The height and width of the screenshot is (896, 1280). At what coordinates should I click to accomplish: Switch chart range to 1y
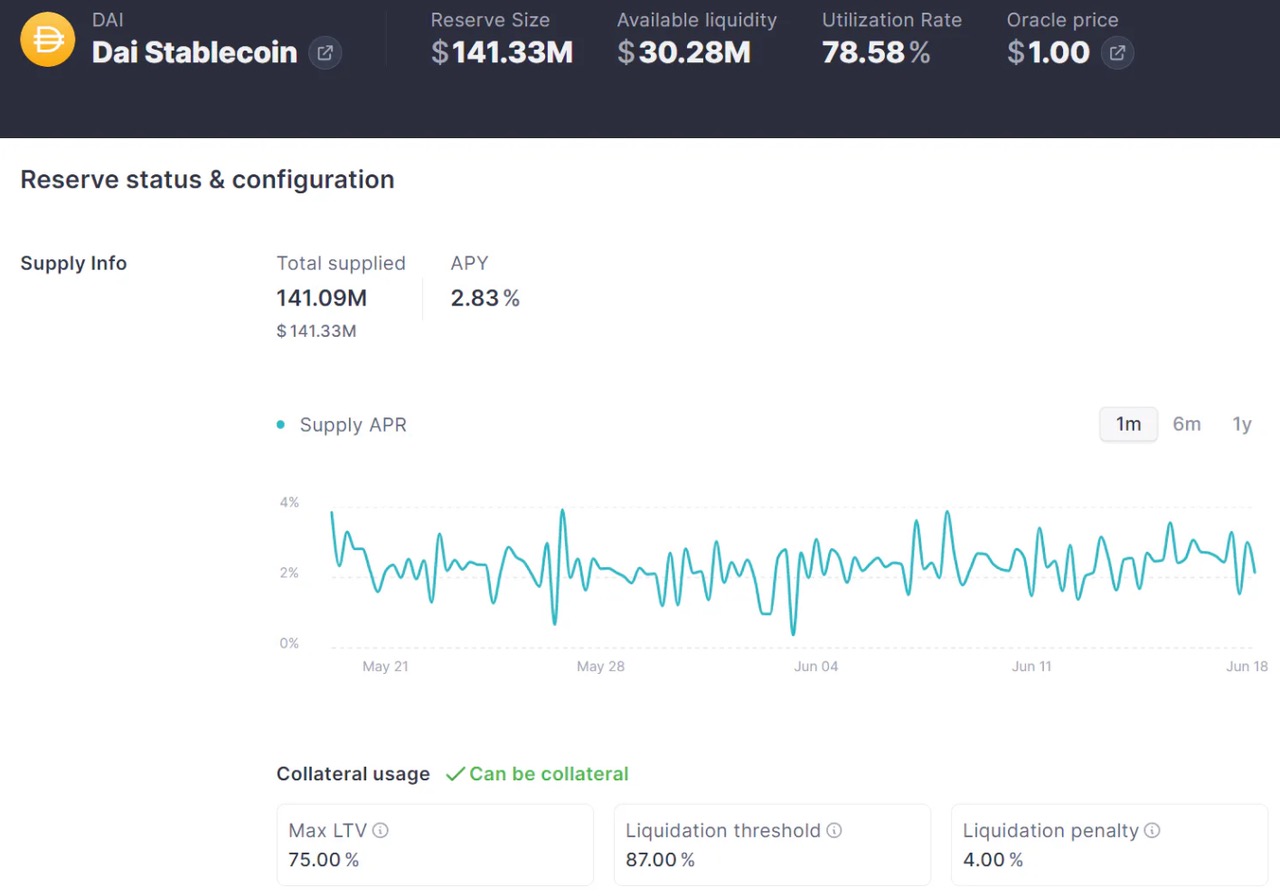point(1242,424)
